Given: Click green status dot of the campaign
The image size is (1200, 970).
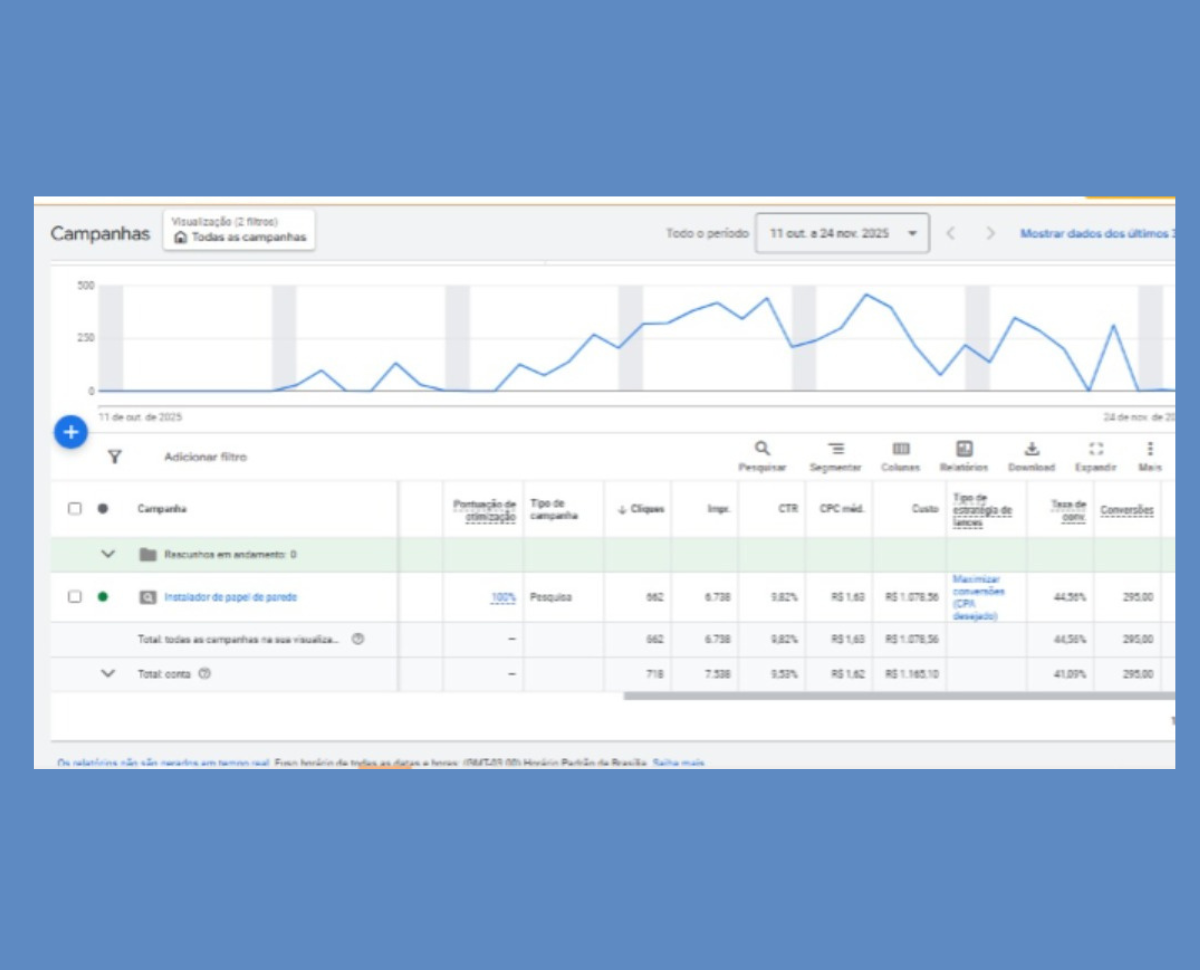Looking at the screenshot, I should pos(102,597).
